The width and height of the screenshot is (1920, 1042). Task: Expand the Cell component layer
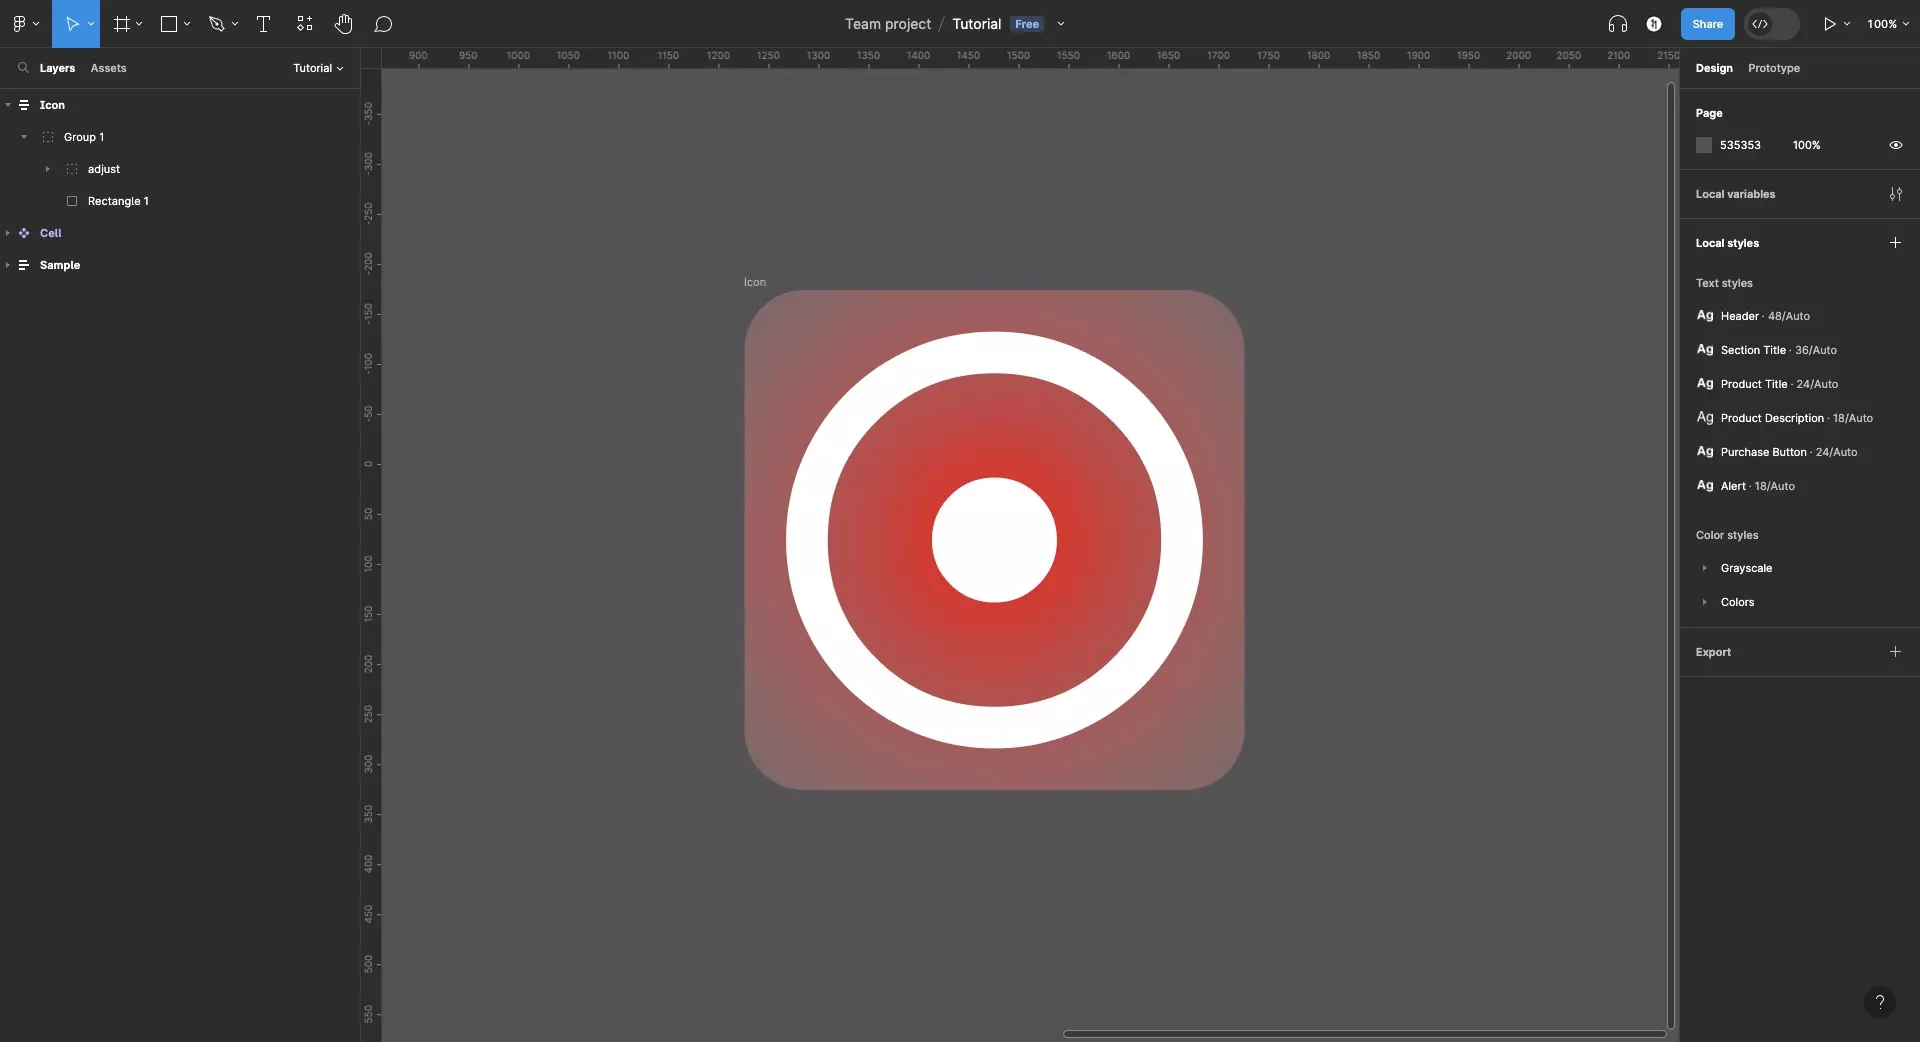[8, 233]
